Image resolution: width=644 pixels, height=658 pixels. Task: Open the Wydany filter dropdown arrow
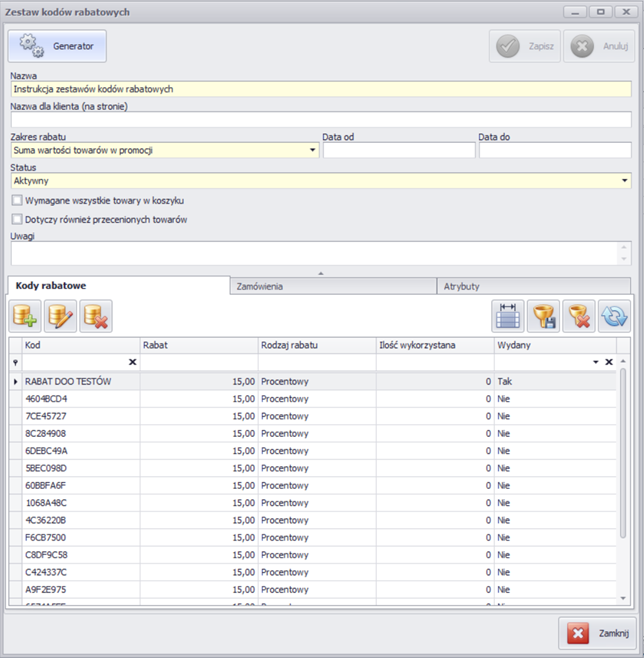(596, 362)
